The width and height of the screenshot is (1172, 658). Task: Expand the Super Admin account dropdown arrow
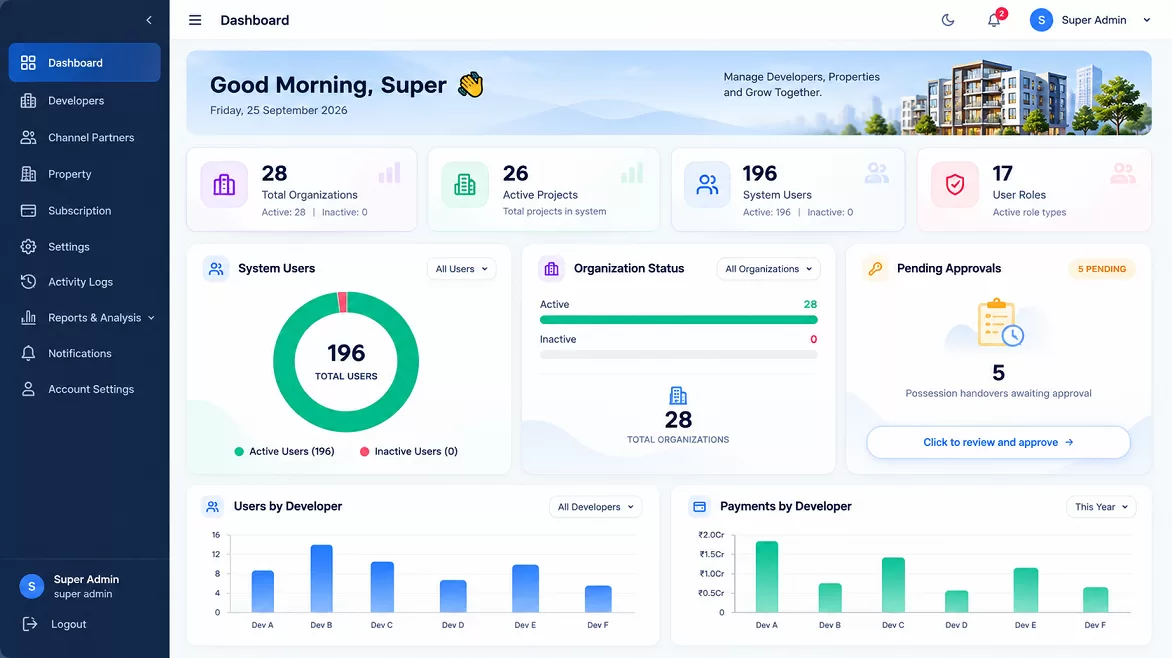[x=1147, y=20]
